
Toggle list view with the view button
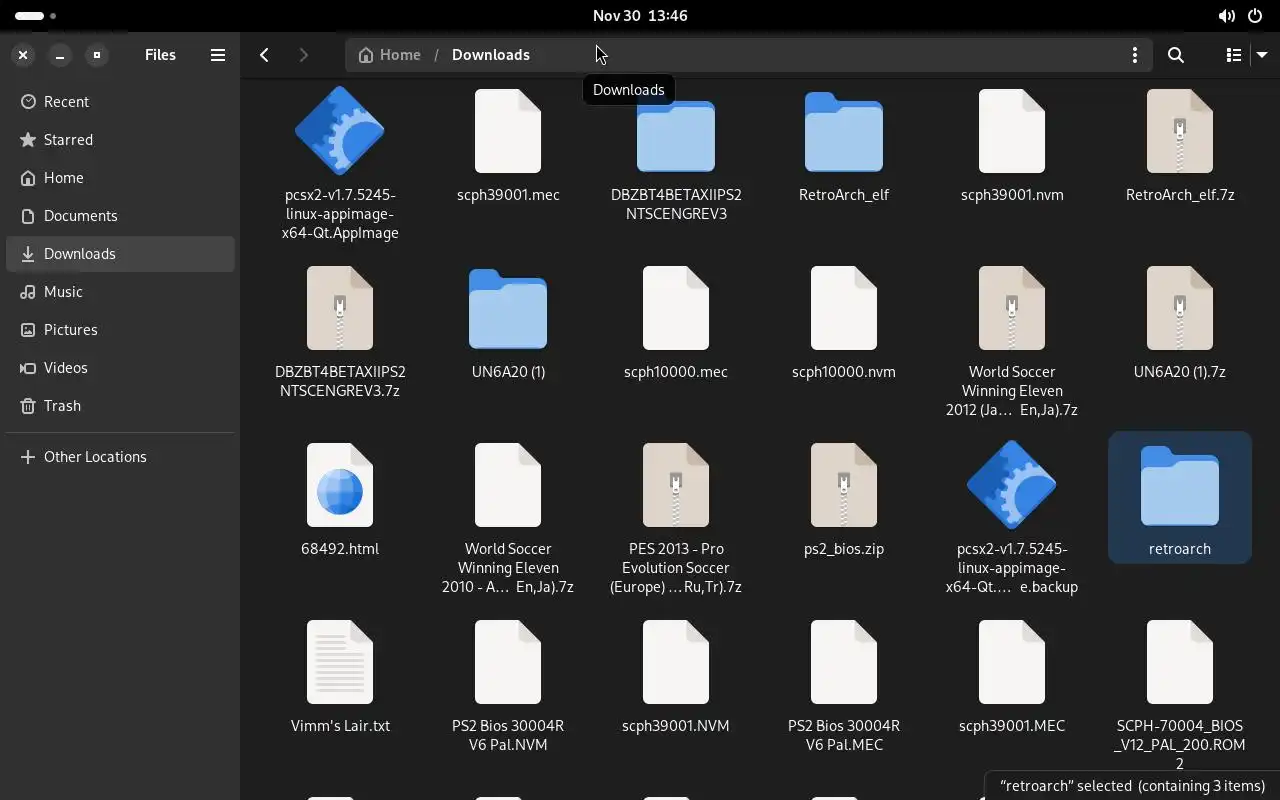(x=1233, y=55)
